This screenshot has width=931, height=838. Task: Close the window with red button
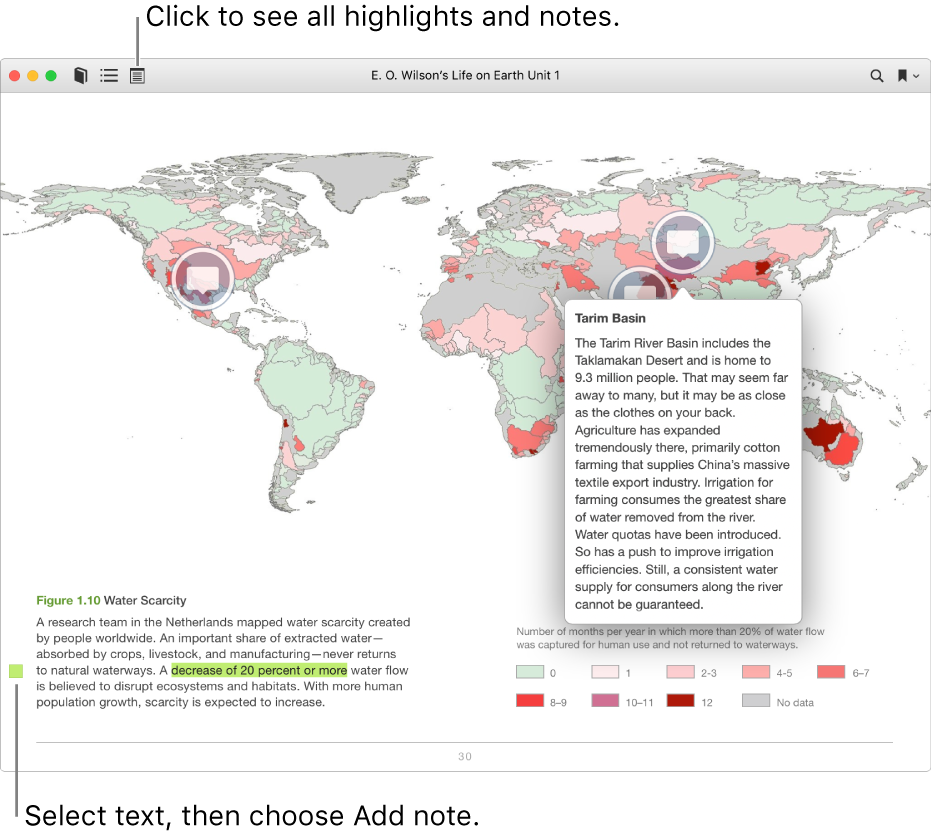point(15,76)
